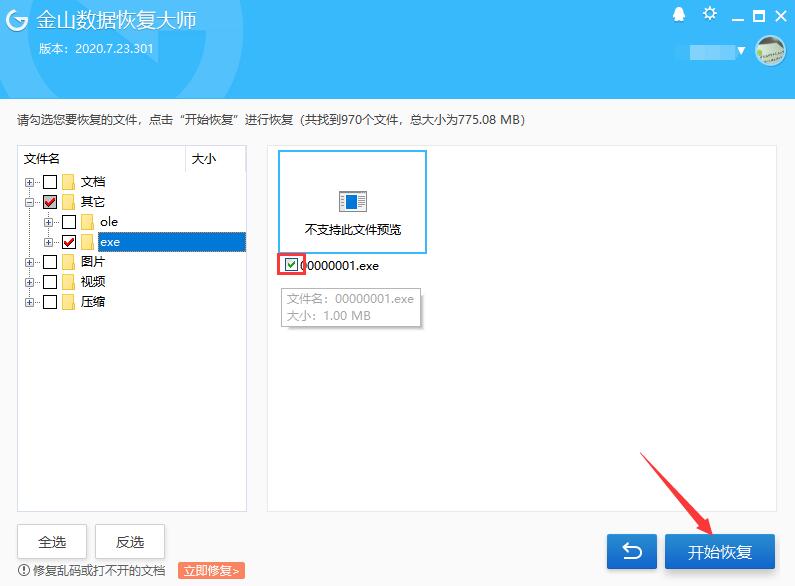This screenshot has height=586, width=795.
Task: Uncheck the 其它 folder checkbox
Action: point(50,202)
